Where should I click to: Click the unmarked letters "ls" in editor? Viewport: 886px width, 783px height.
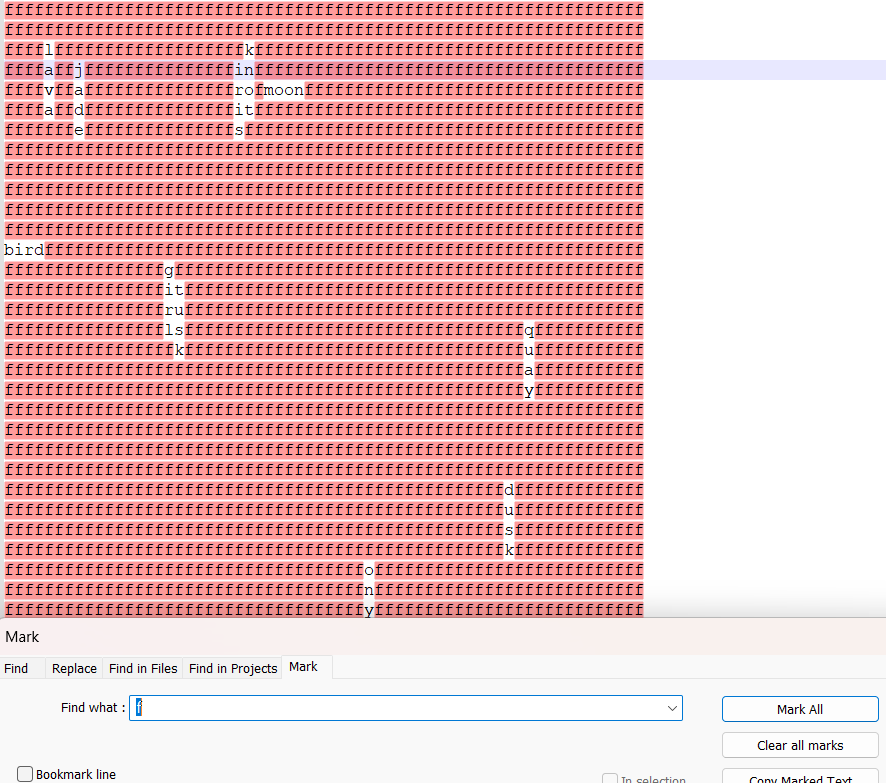[174, 330]
